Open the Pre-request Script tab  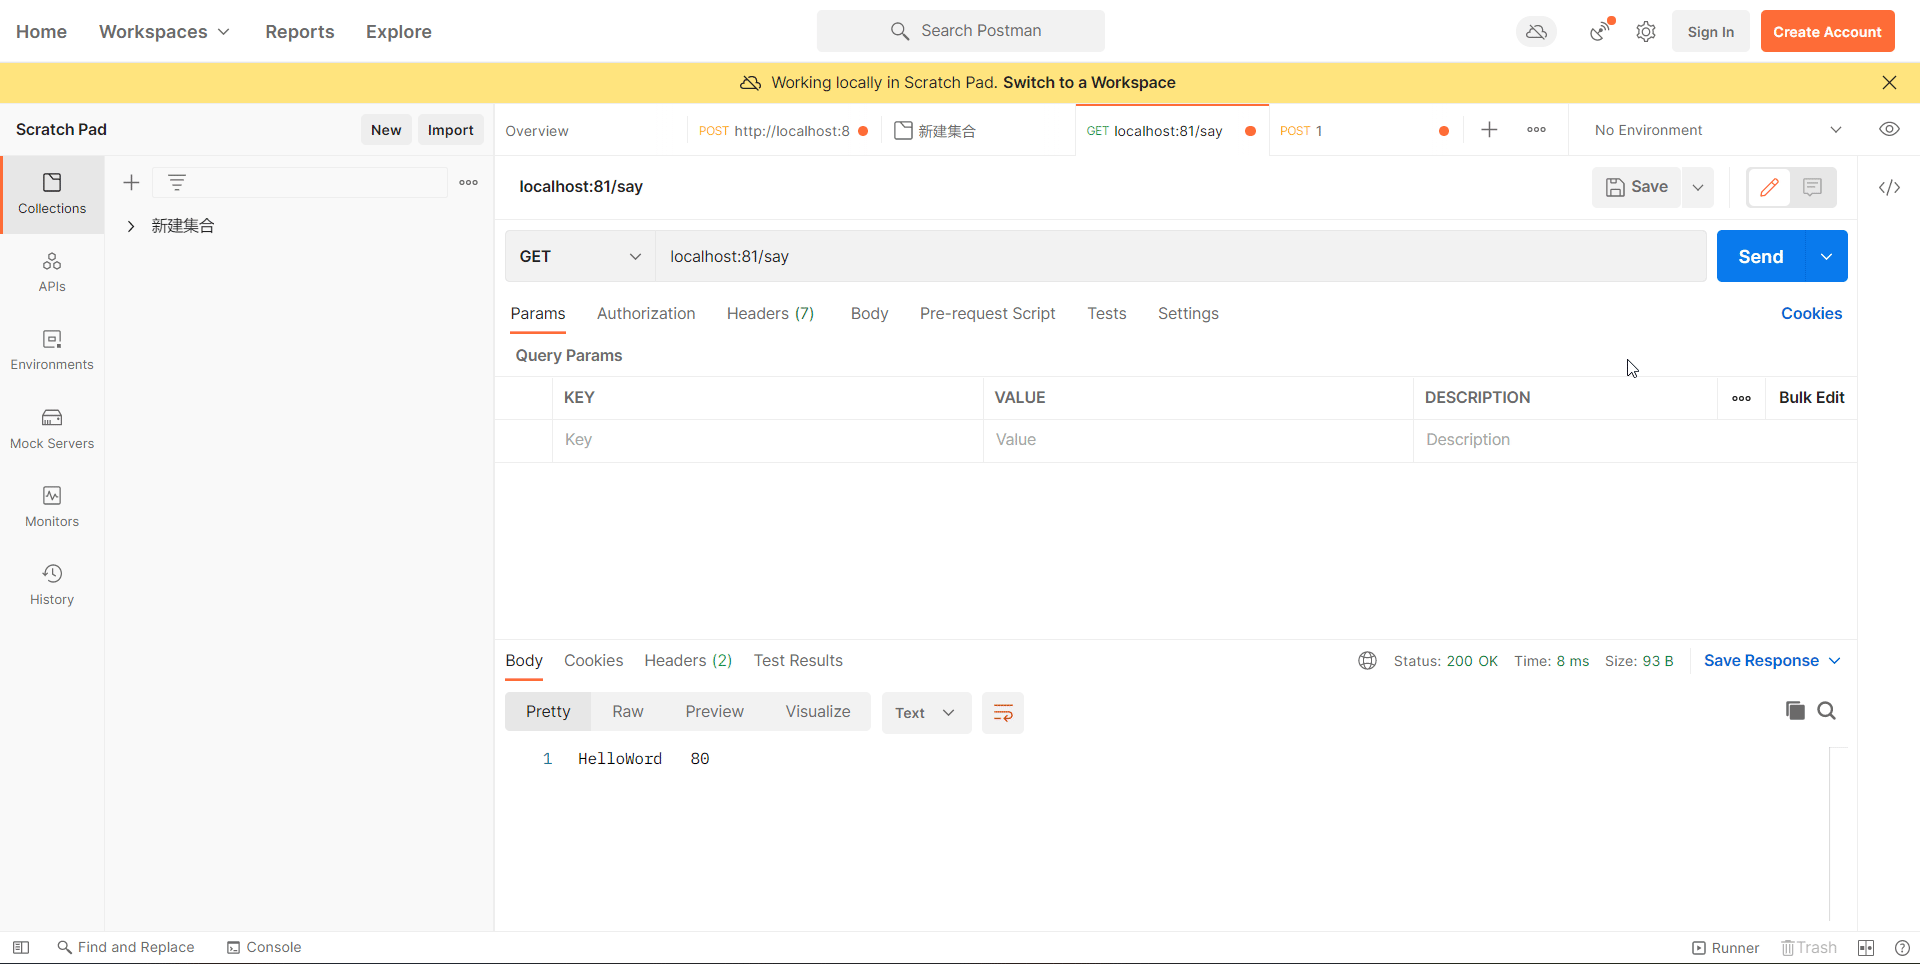[x=987, y=314]
